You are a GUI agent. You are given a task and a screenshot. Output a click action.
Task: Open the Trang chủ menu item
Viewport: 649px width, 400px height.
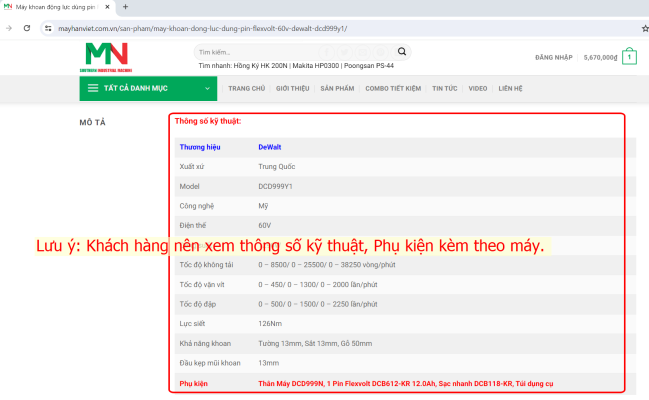point(246,88)
